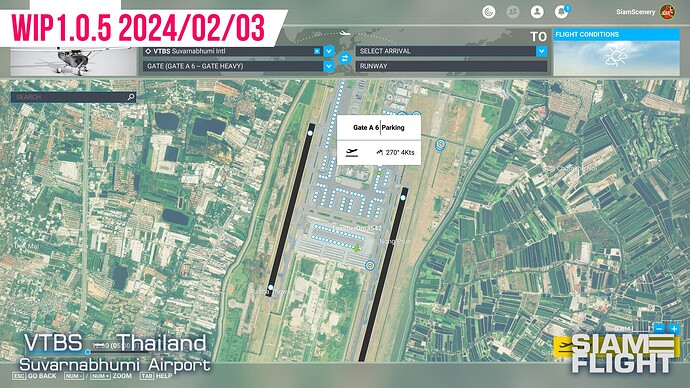This screenshot has width=690, height=388.
Task: Select the helipad marker south of apron
Action: click(370, 265)
